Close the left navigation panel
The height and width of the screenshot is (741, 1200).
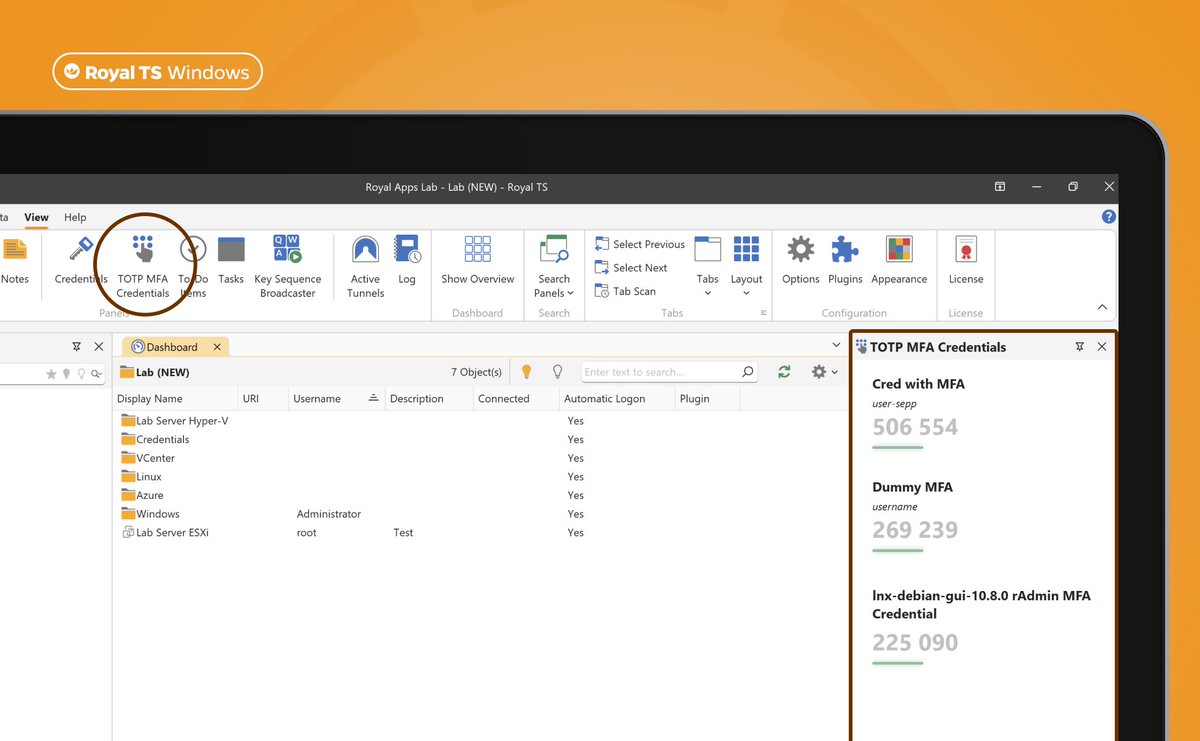[x=98, y=346]
